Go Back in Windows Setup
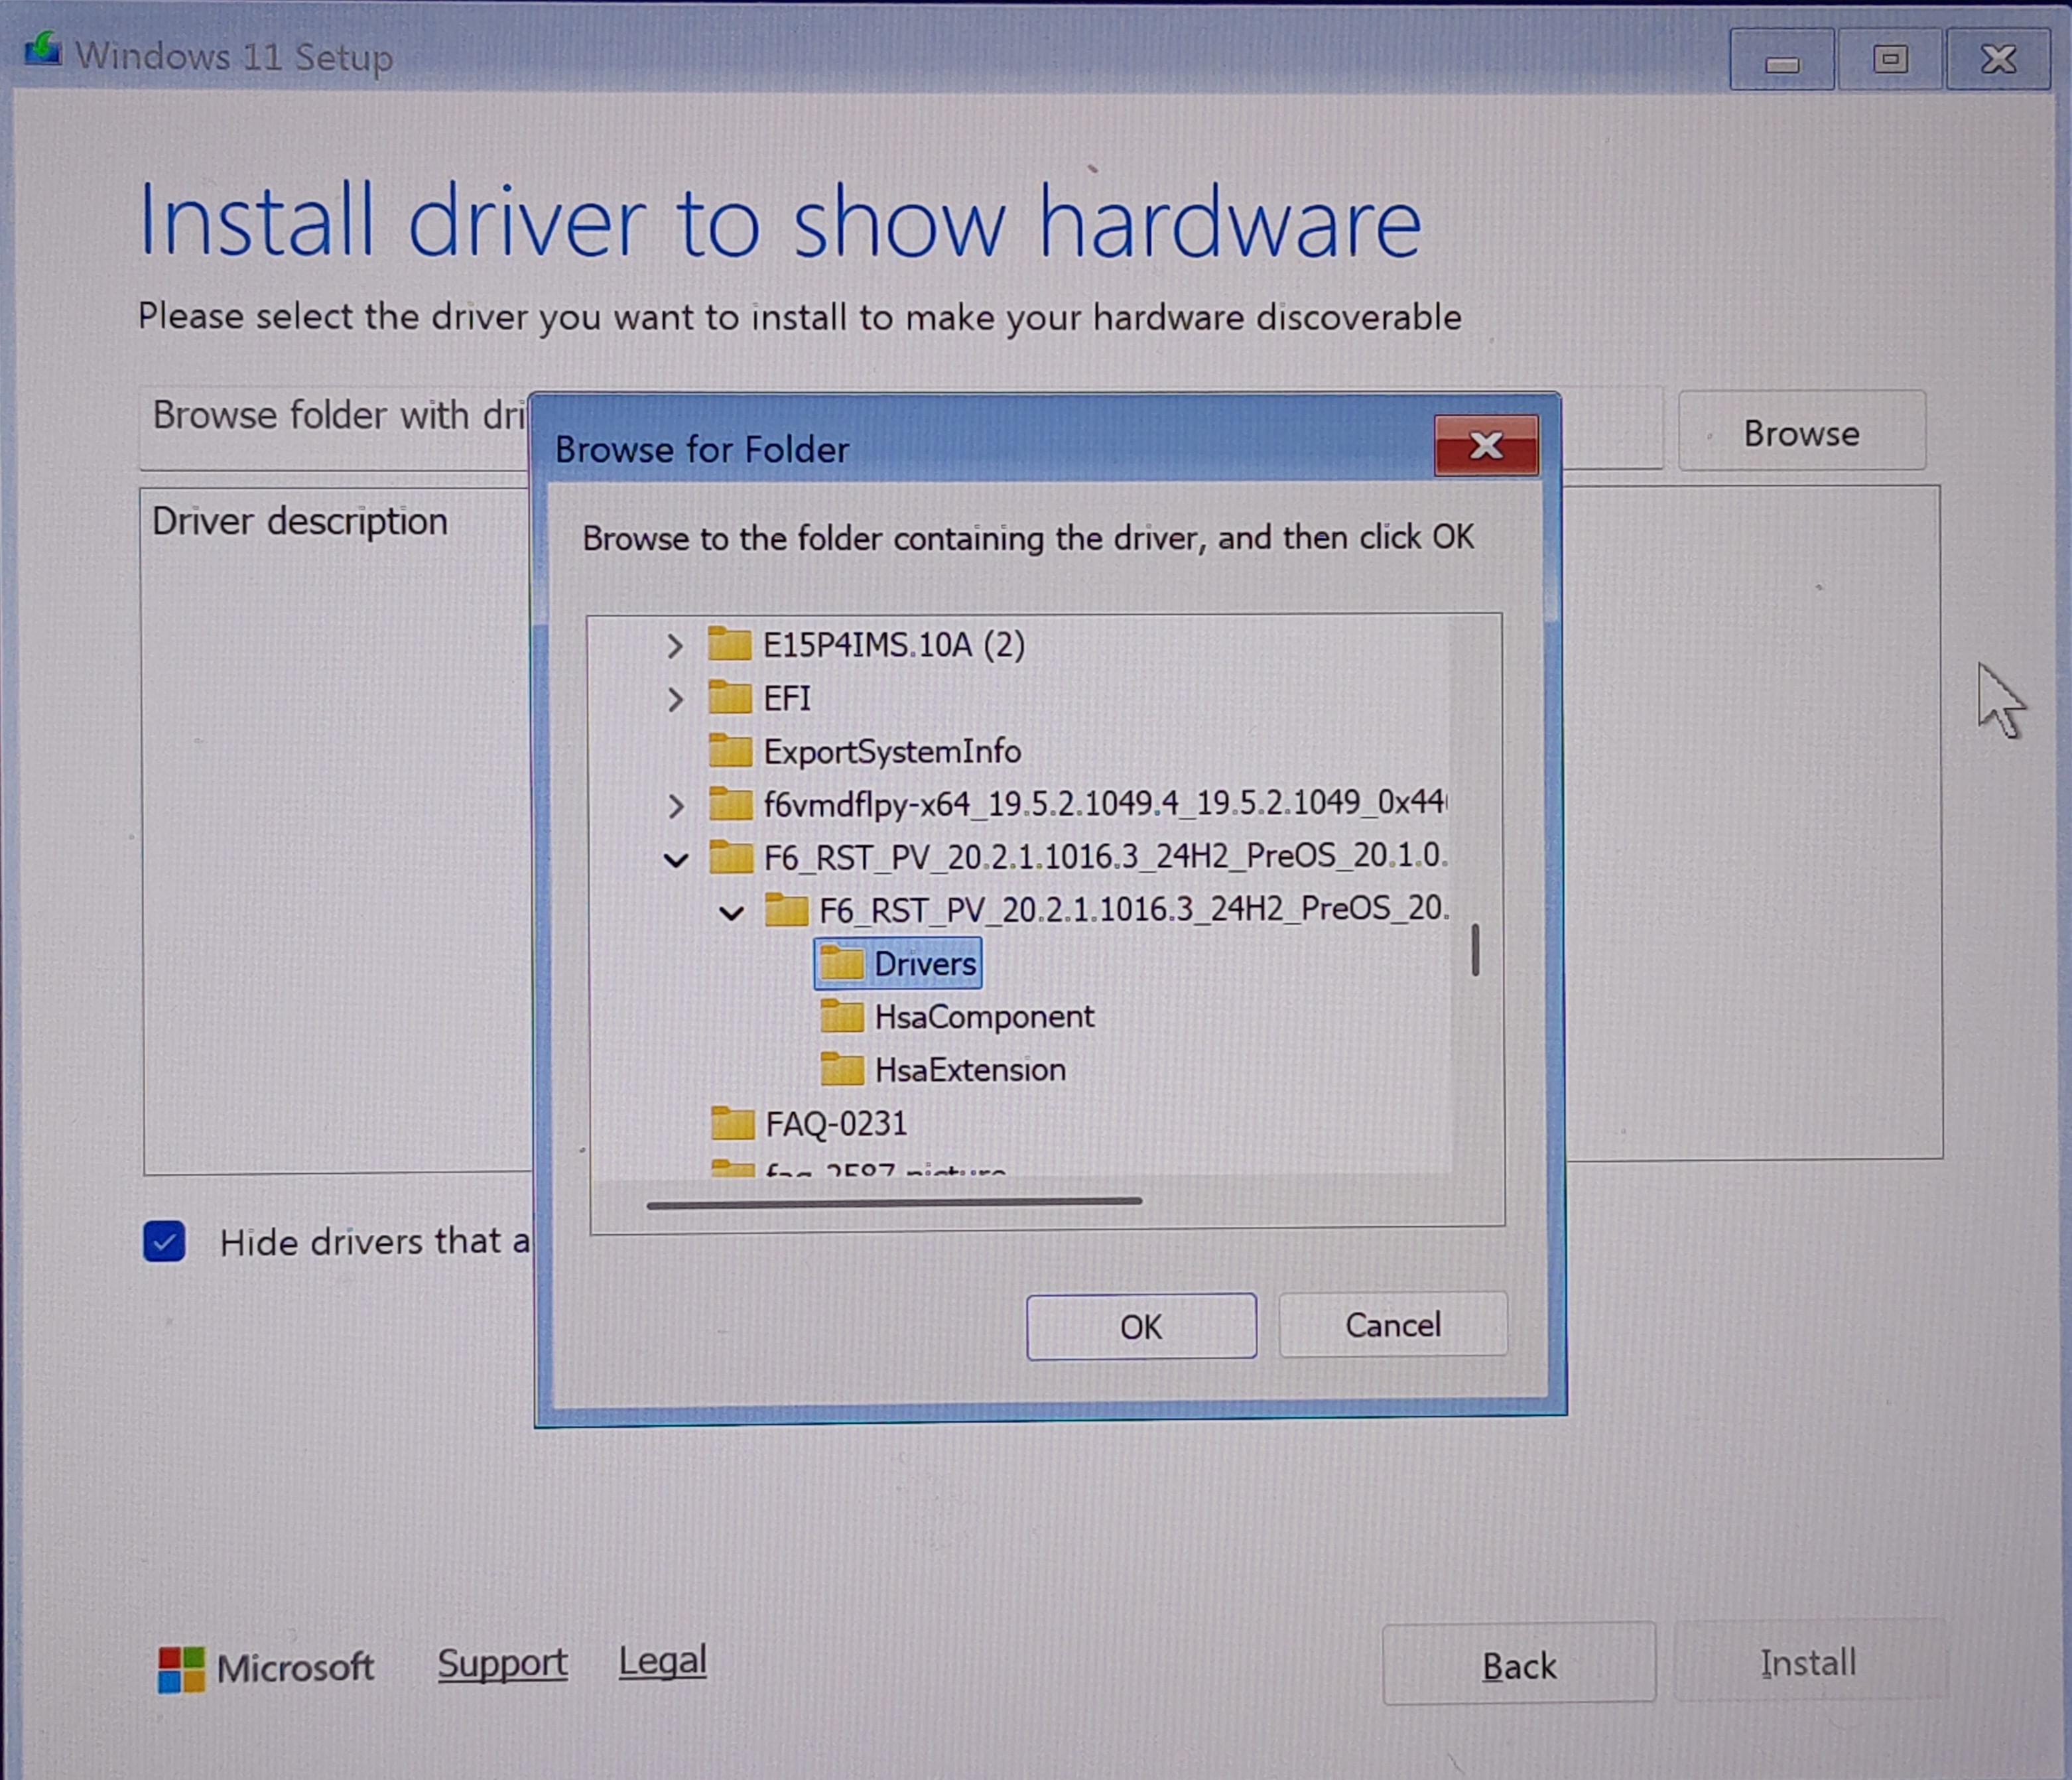The height and width of the screenshot is (1780, 2072). click(x=1519, y=1665)
